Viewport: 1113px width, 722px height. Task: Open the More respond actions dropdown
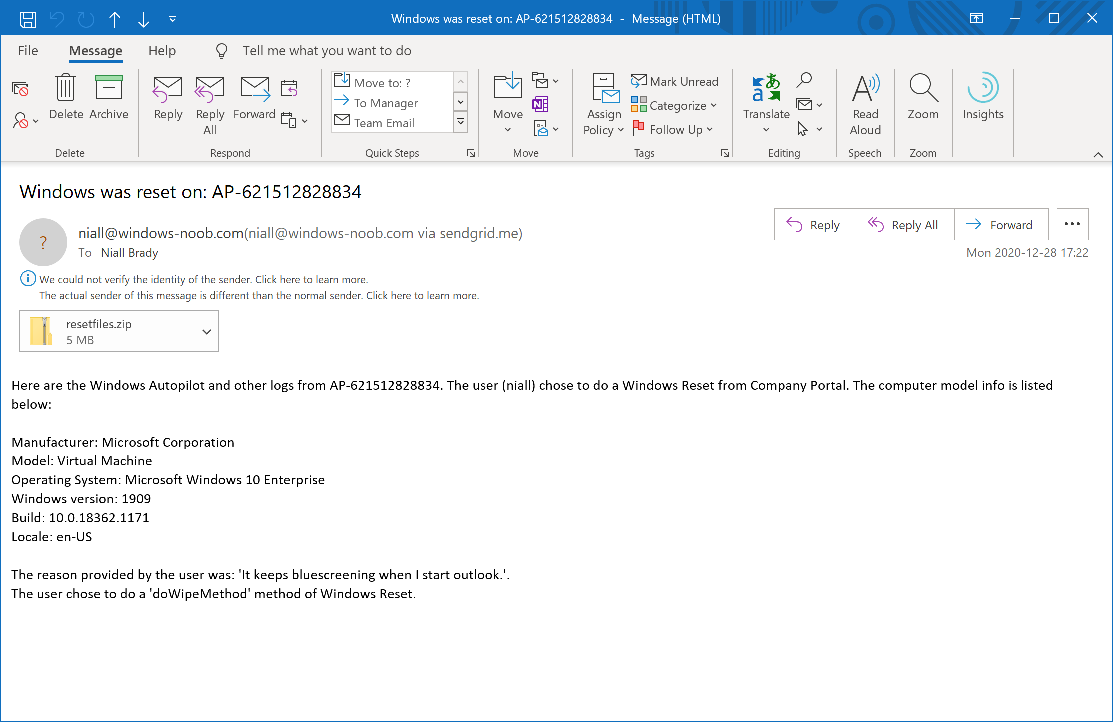294,120
